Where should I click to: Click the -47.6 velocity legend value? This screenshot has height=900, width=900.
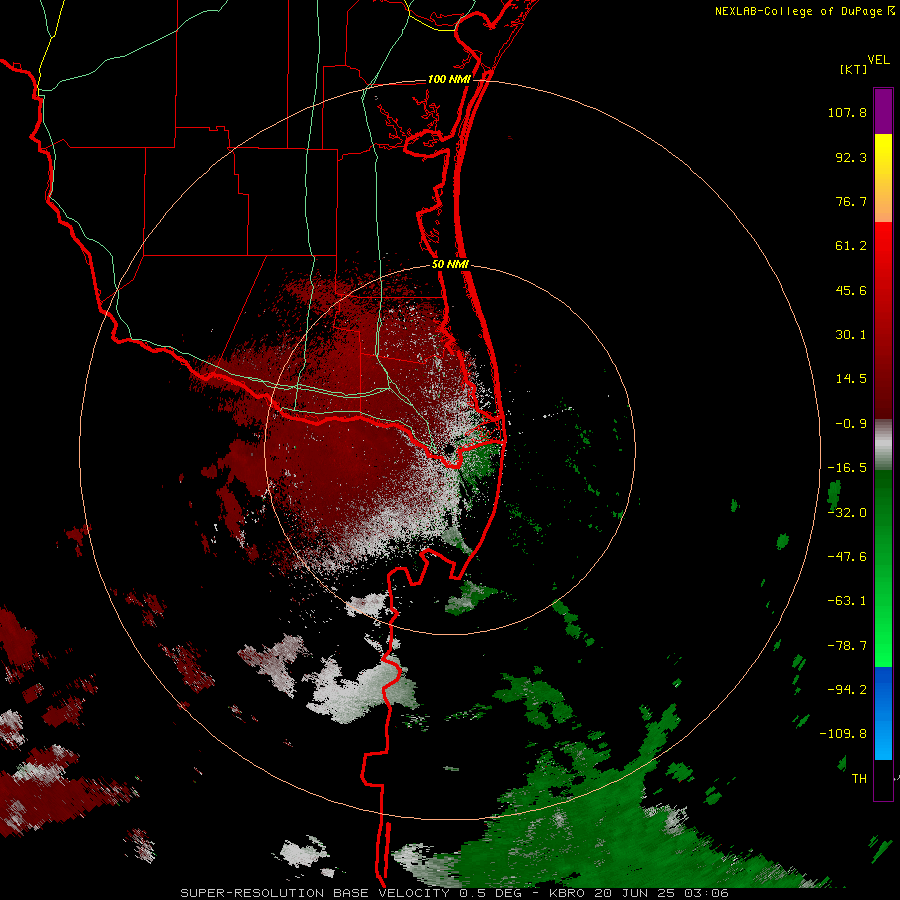click(847, 557)
